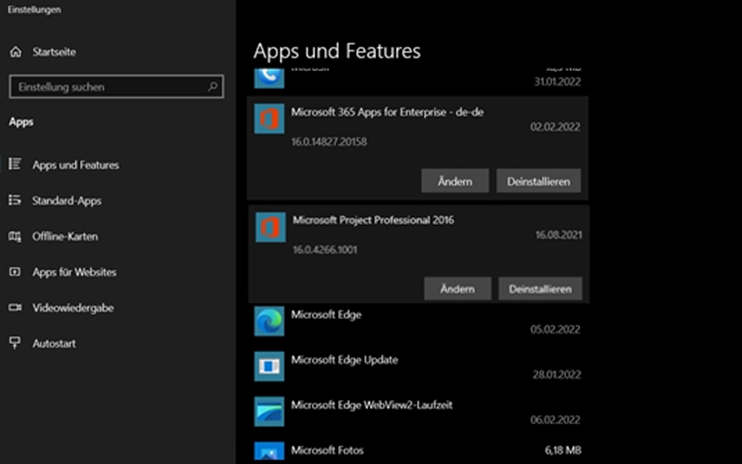Screen dimensions: 742x464
Task: Click the Microsoft Project Professional 2016 icon
Action: coord(270,227)
